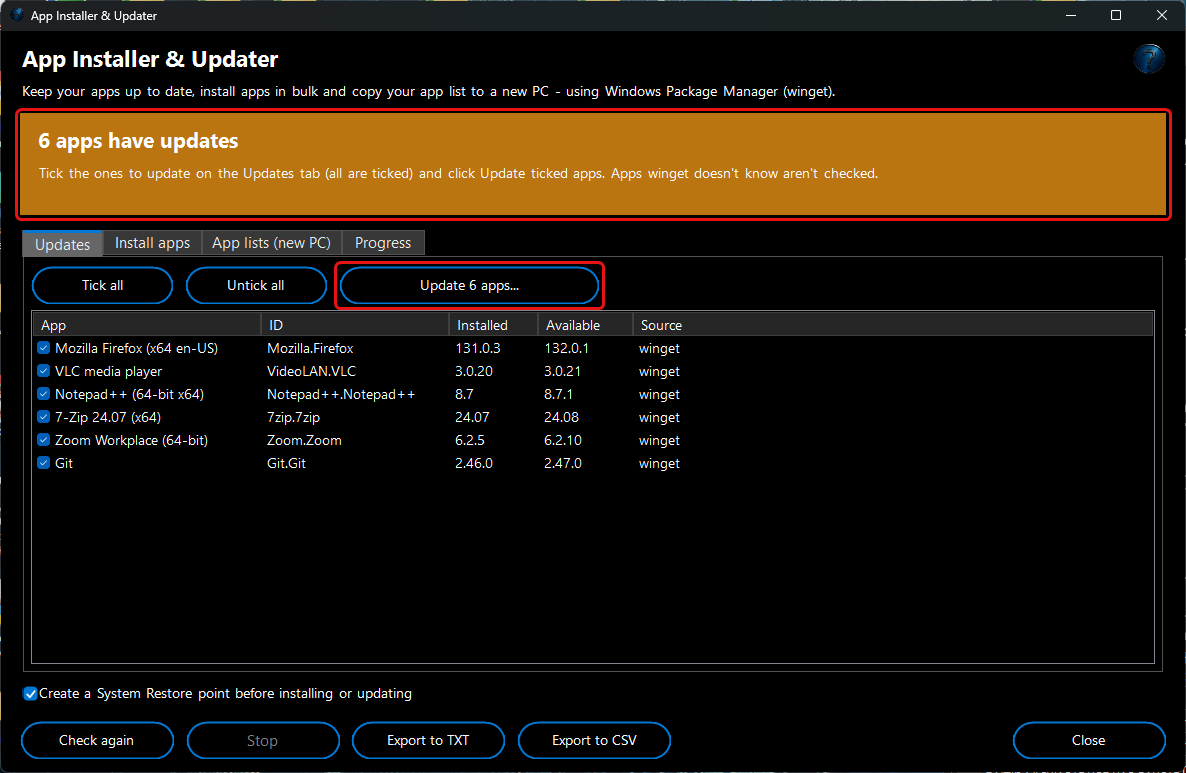Click installed version 2.46.0
The height and width of the screenshot is (773, 1186).
[x=474, y=463]
